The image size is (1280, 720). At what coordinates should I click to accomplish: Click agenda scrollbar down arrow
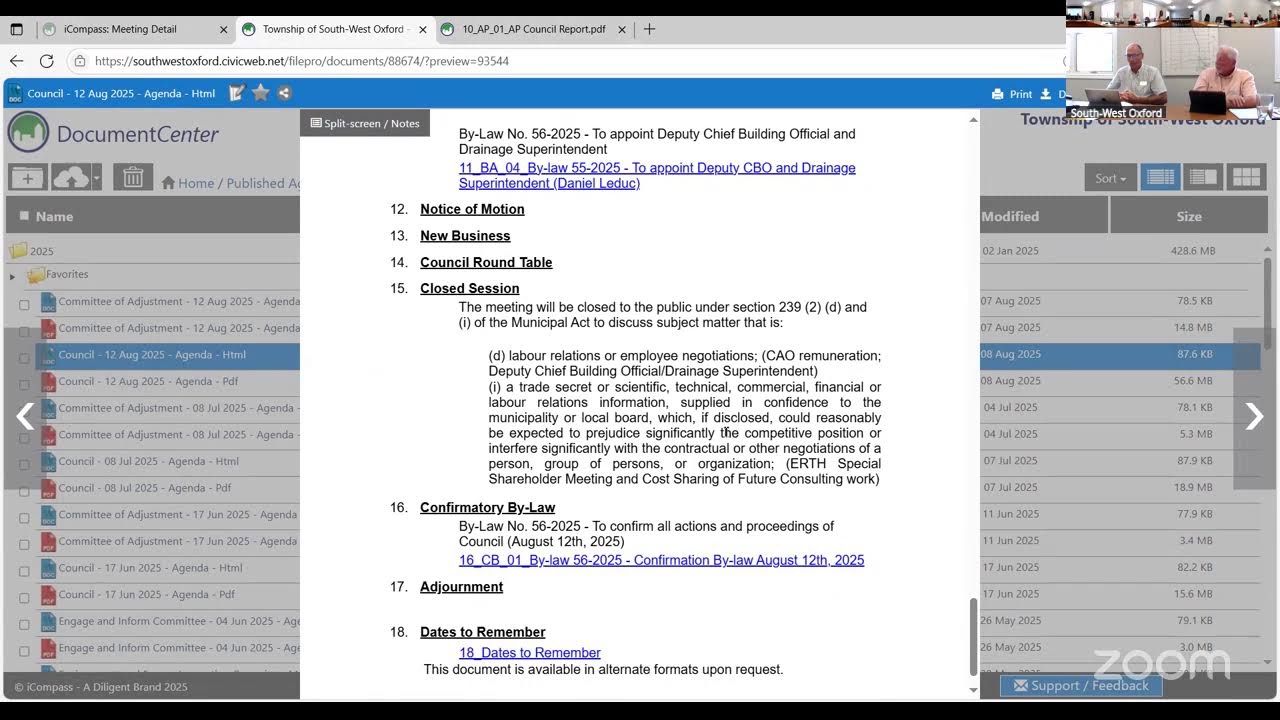[x=973, y=690]
